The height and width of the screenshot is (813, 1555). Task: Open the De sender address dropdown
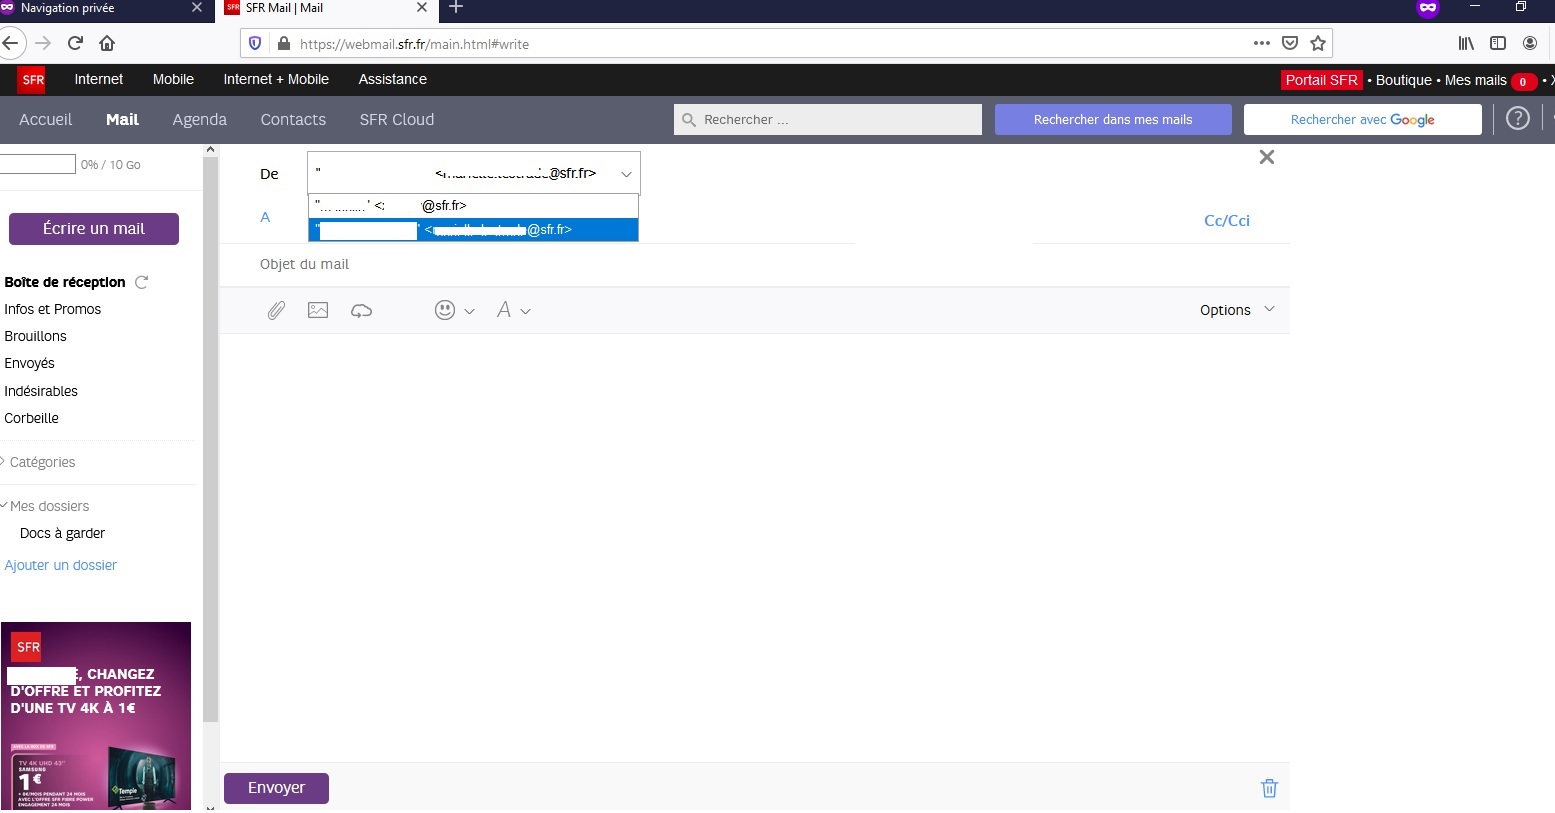click(626, 174)
